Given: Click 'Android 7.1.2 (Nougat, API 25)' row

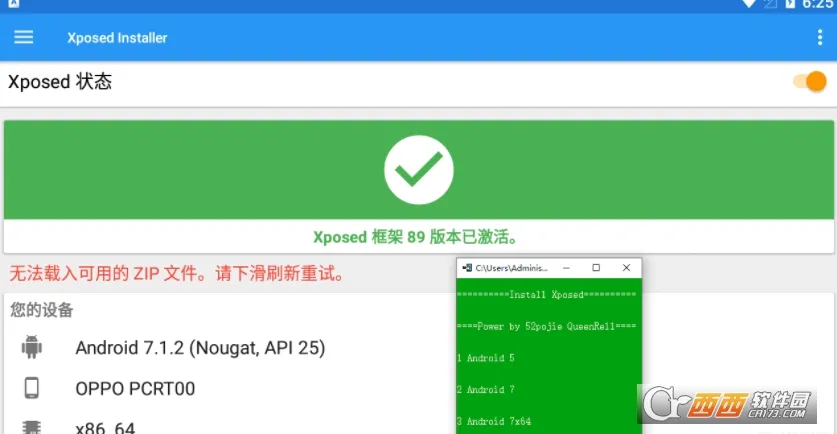Looking at the screenshot, I should (x=200, y=348).
